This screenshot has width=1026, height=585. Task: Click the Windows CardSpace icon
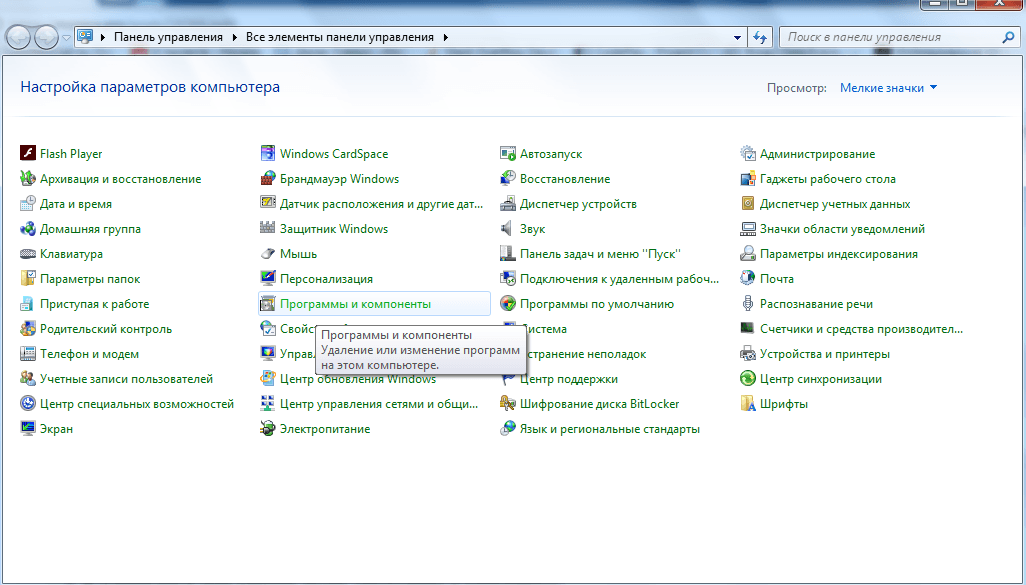pyautogui.click(x=268, y=154)
